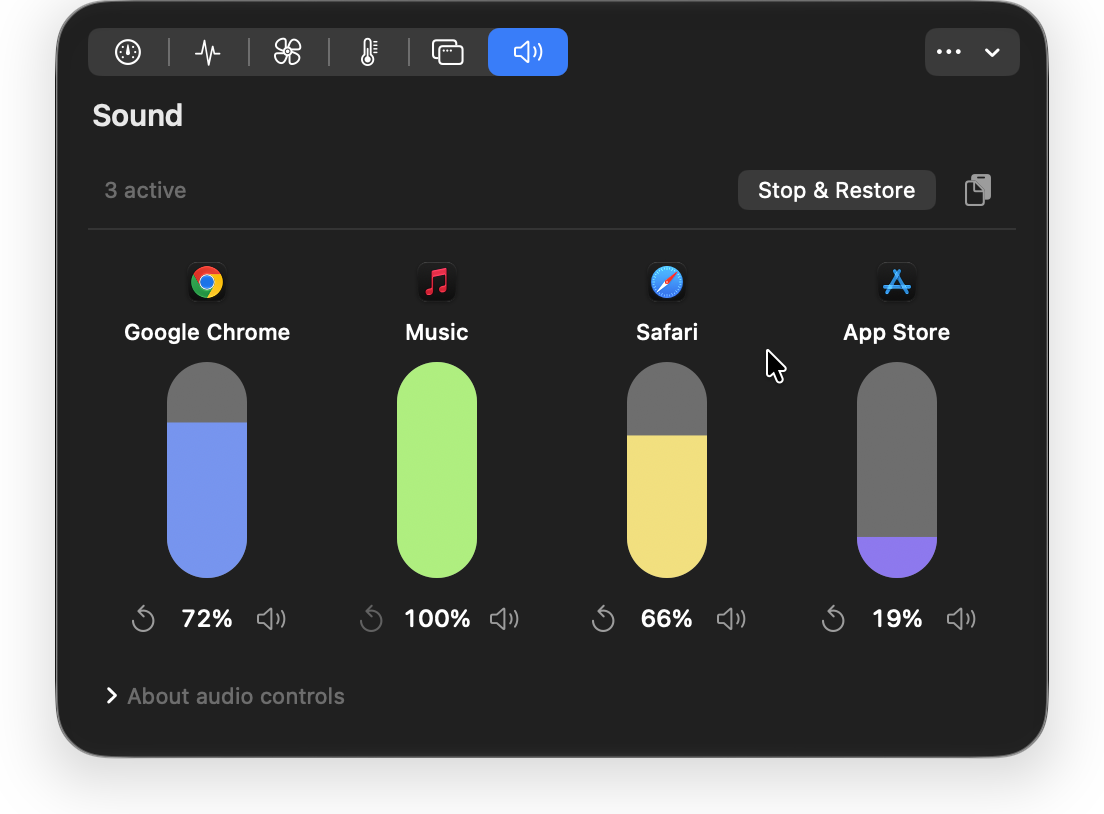Open the windows/displays tab
Screen dimensions: 1104x814
[x=448, y=52]
